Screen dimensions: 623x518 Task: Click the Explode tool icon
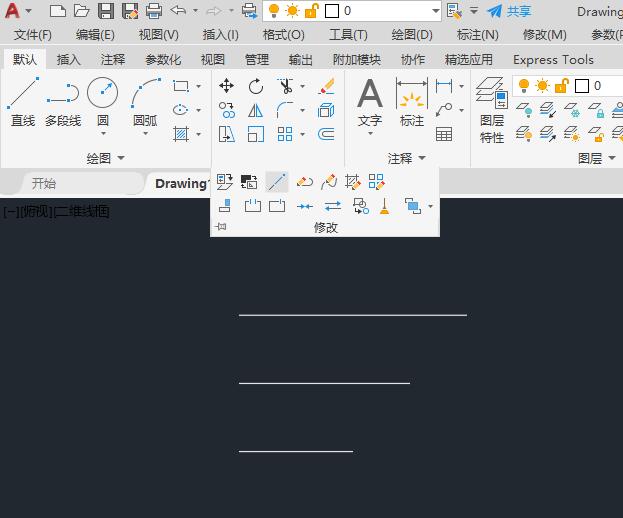coord(326,110)
